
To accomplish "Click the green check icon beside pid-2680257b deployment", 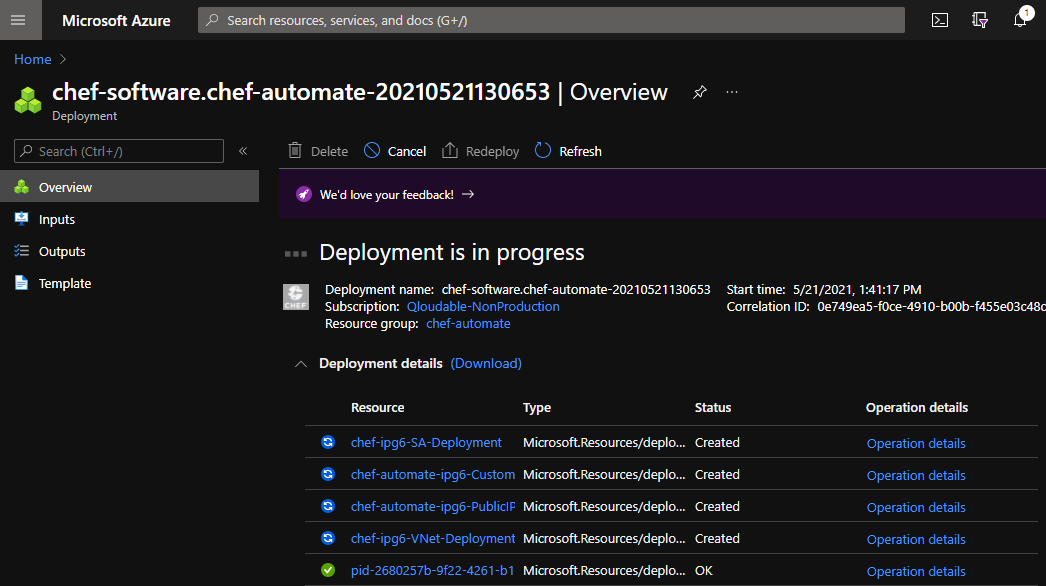I will pos(328,570).
